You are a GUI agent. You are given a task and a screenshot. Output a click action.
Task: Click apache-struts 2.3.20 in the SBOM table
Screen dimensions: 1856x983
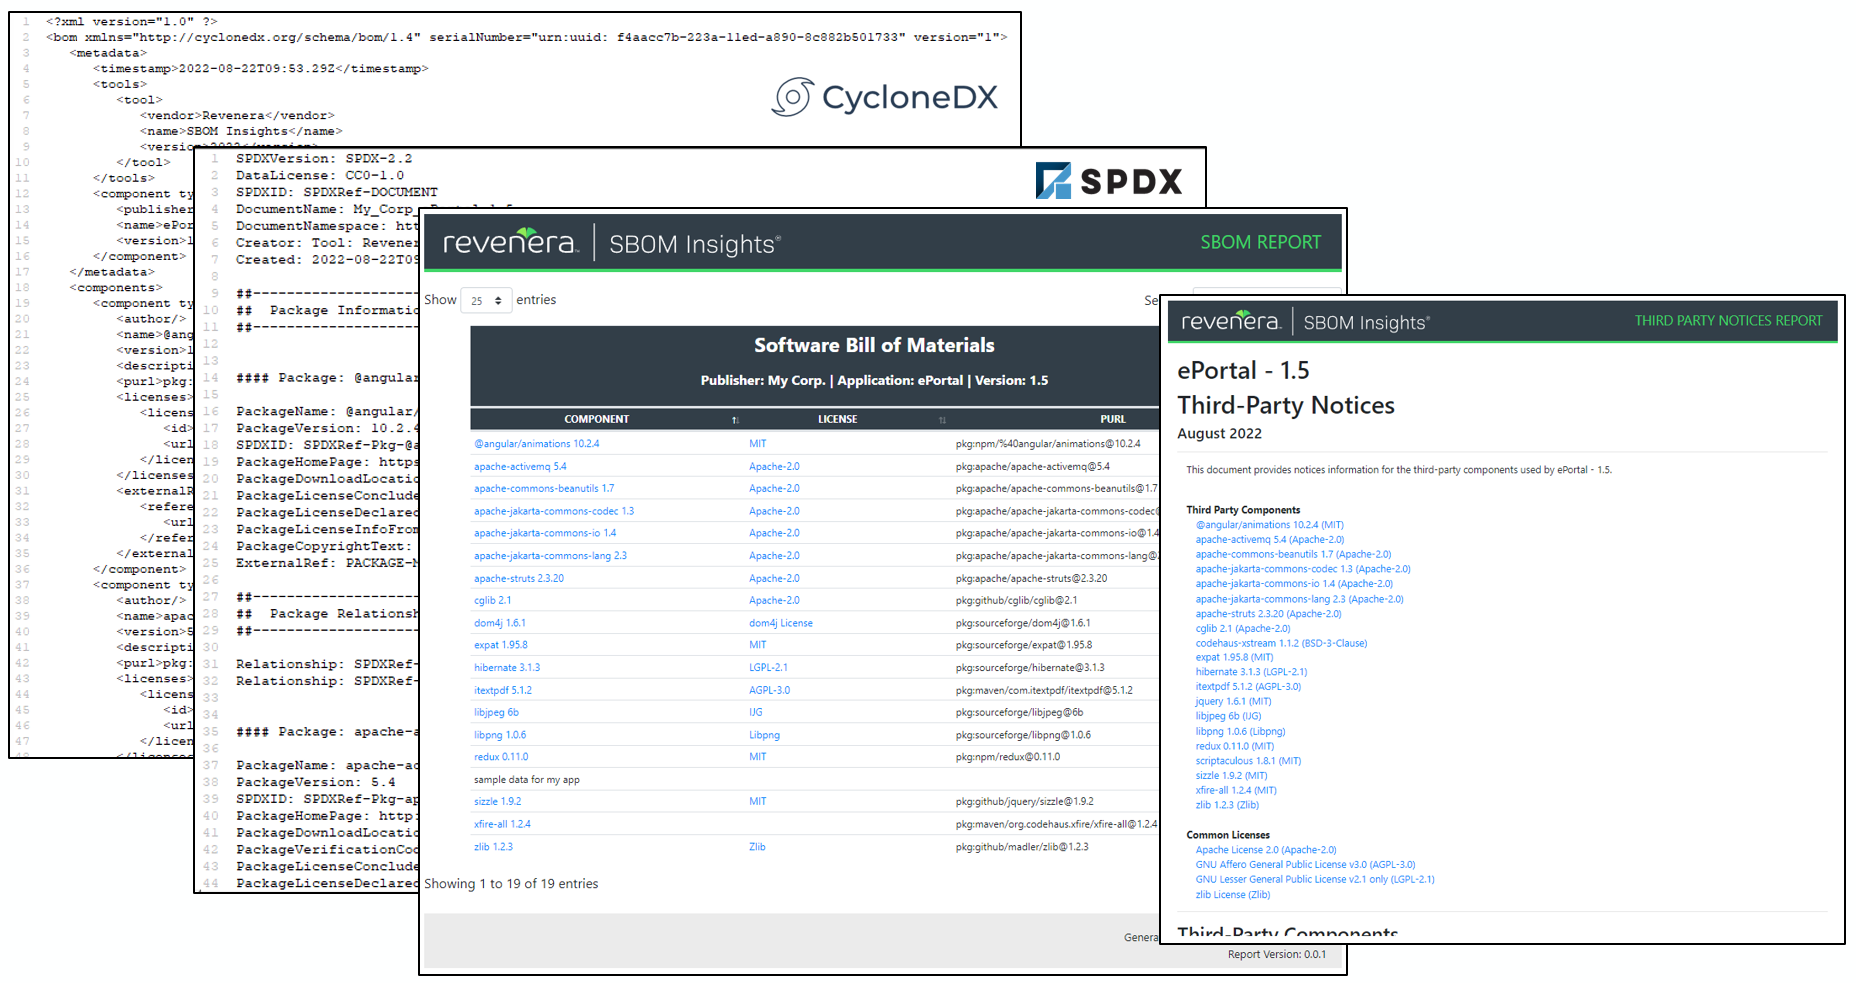[518, 578]
